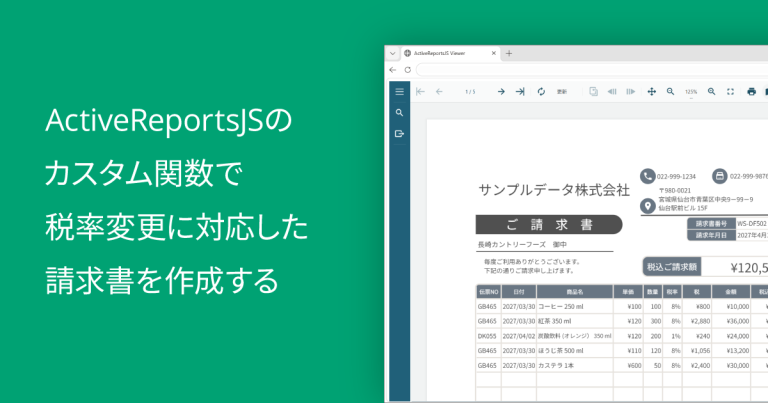Viewport: 768px width, 403px height.
Task: Click the 請求書番号 label
Action: click(x=711, y=224)
